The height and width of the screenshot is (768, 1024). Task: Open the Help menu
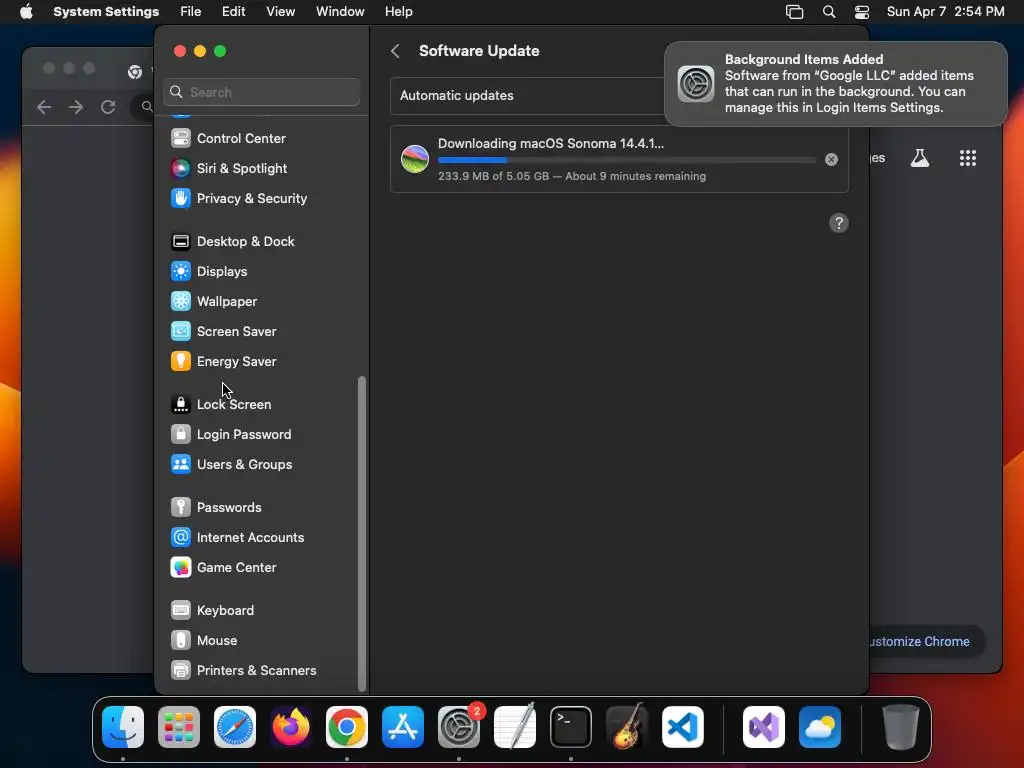[398, 12]
